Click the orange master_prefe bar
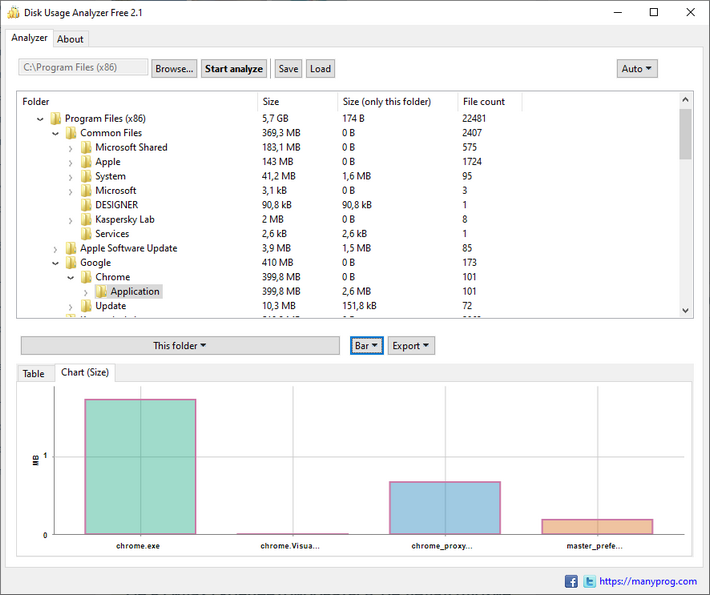 tap(597, 527)
